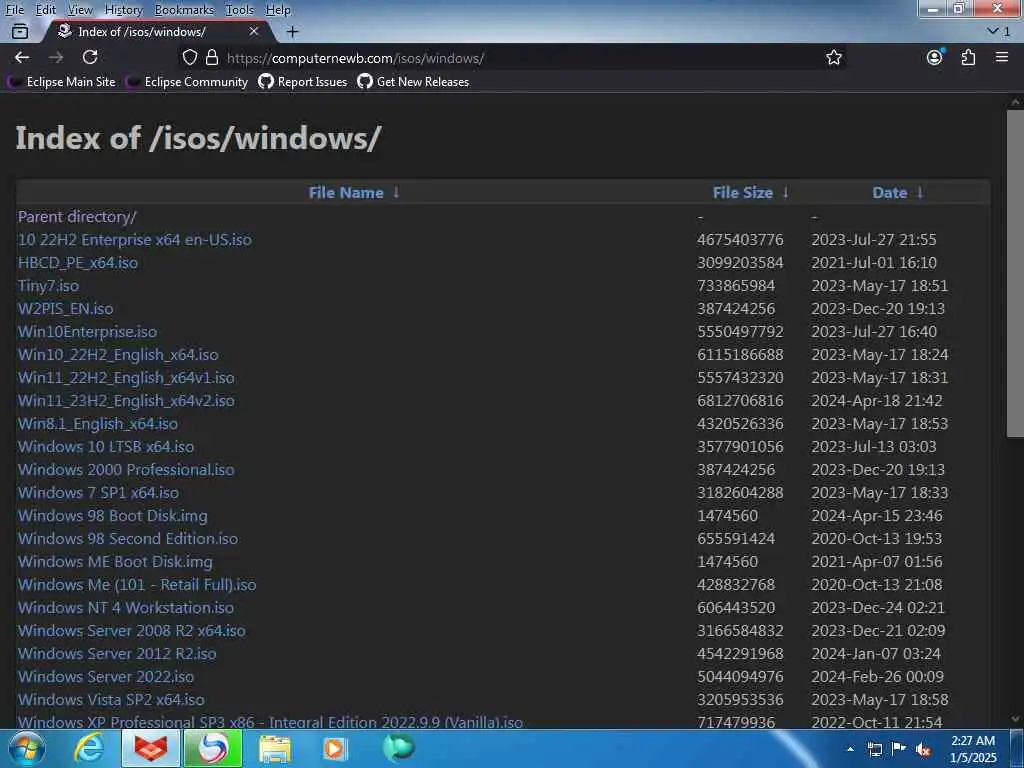
Task: Click the arrow beside Date header
Action: (x=920, y=192)
